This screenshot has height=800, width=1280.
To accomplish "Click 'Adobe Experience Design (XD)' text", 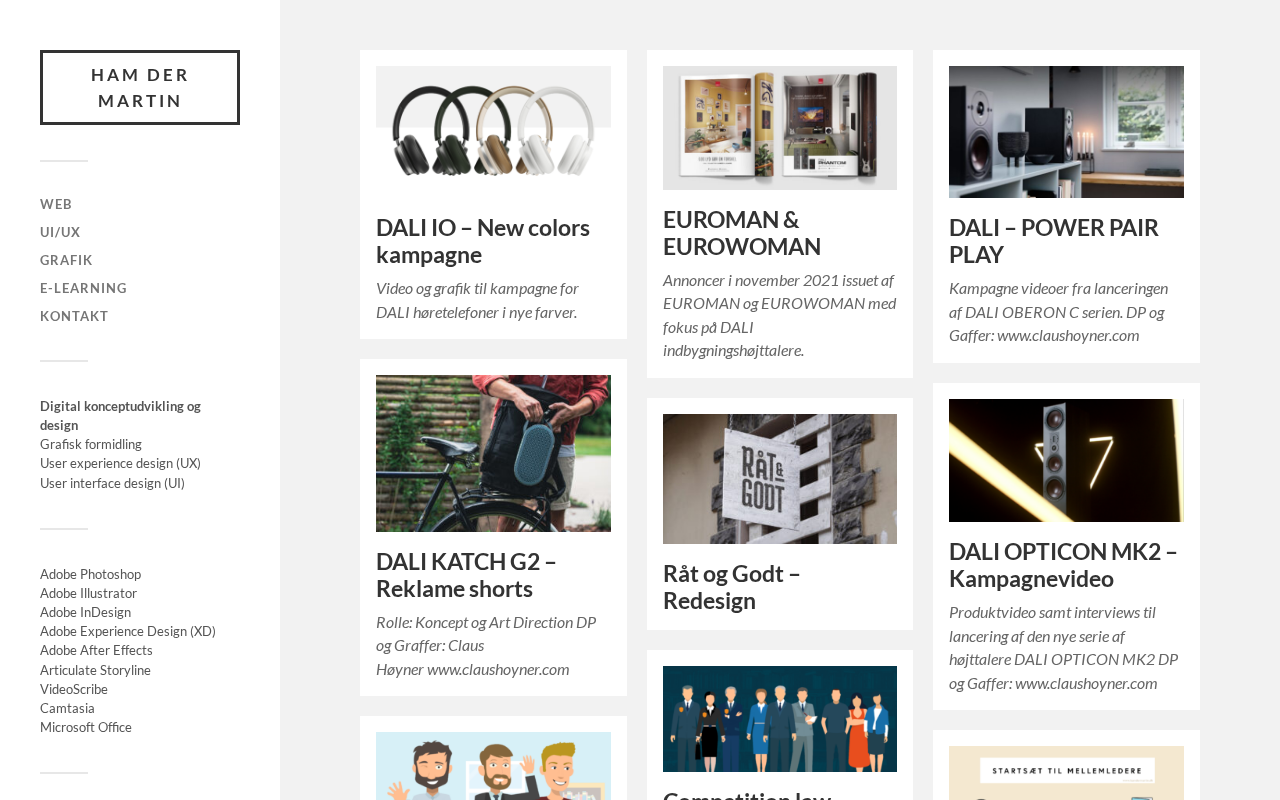I will 128,631.
